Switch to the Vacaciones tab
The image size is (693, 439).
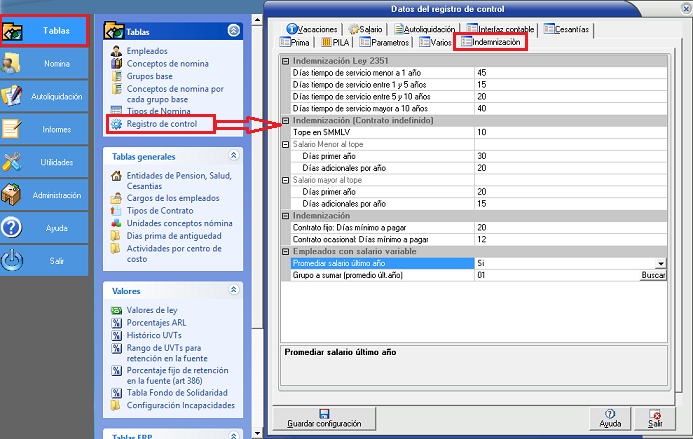(x=294, y=29)
